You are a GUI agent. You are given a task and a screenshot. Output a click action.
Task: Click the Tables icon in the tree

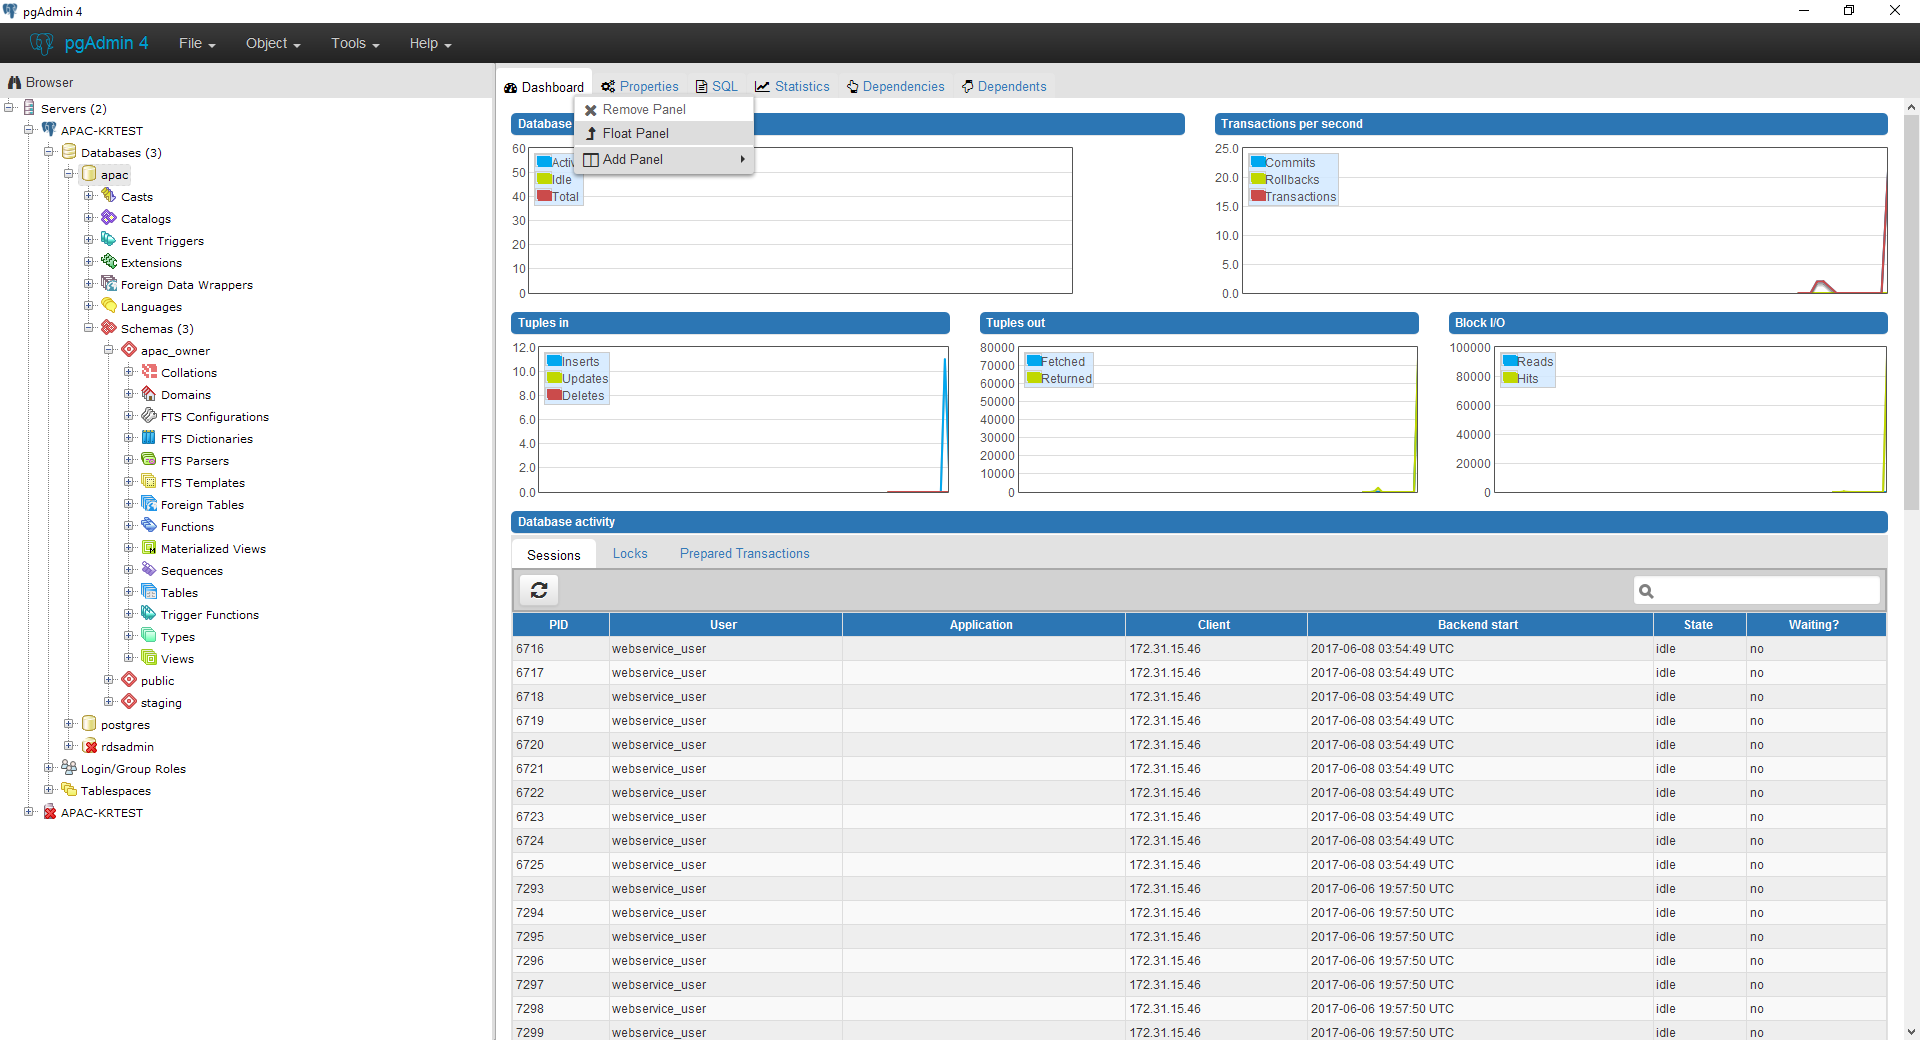click(x=149, y=592)
